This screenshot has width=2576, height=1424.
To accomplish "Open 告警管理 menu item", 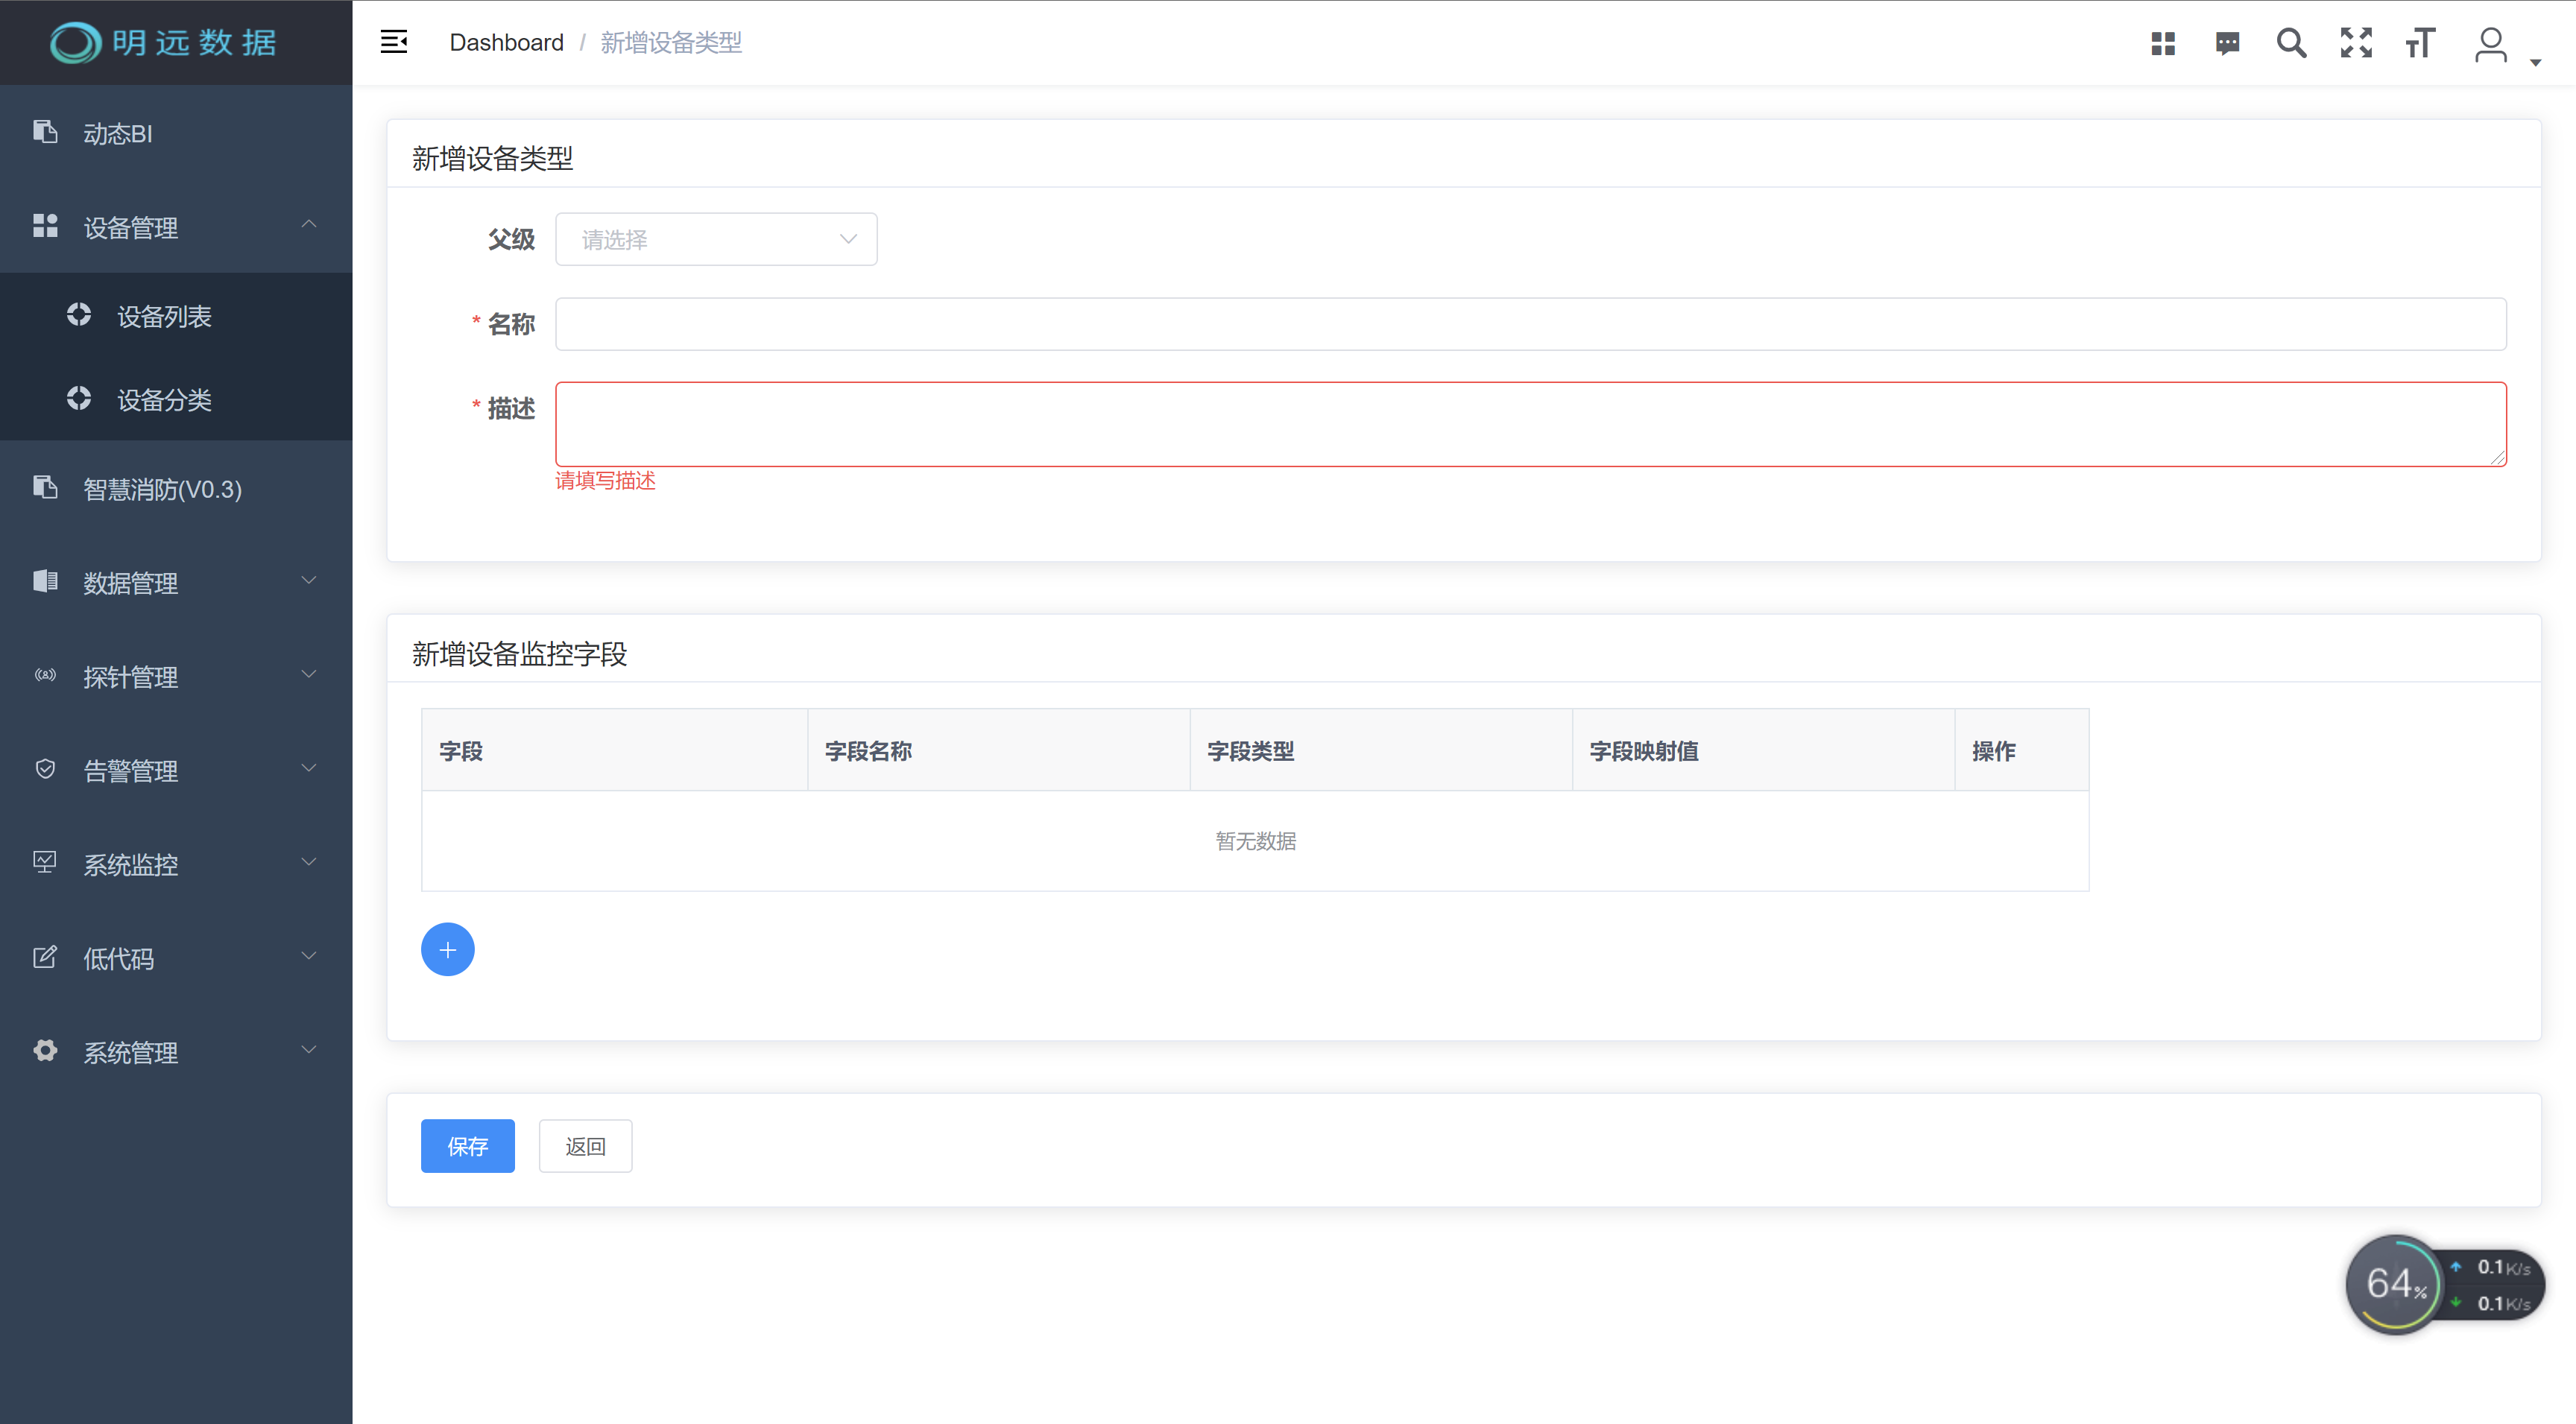I will (x=176, y=771).
